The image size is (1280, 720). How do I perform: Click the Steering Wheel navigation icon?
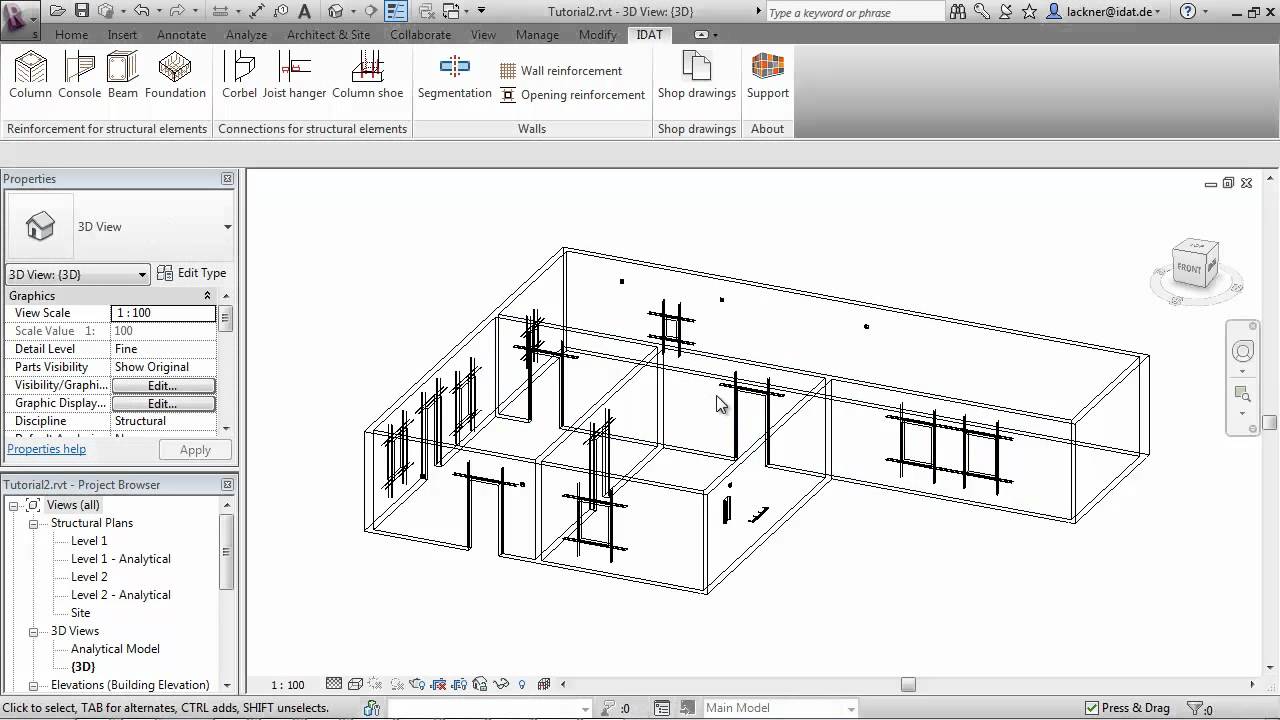[x=1242, y=351]
